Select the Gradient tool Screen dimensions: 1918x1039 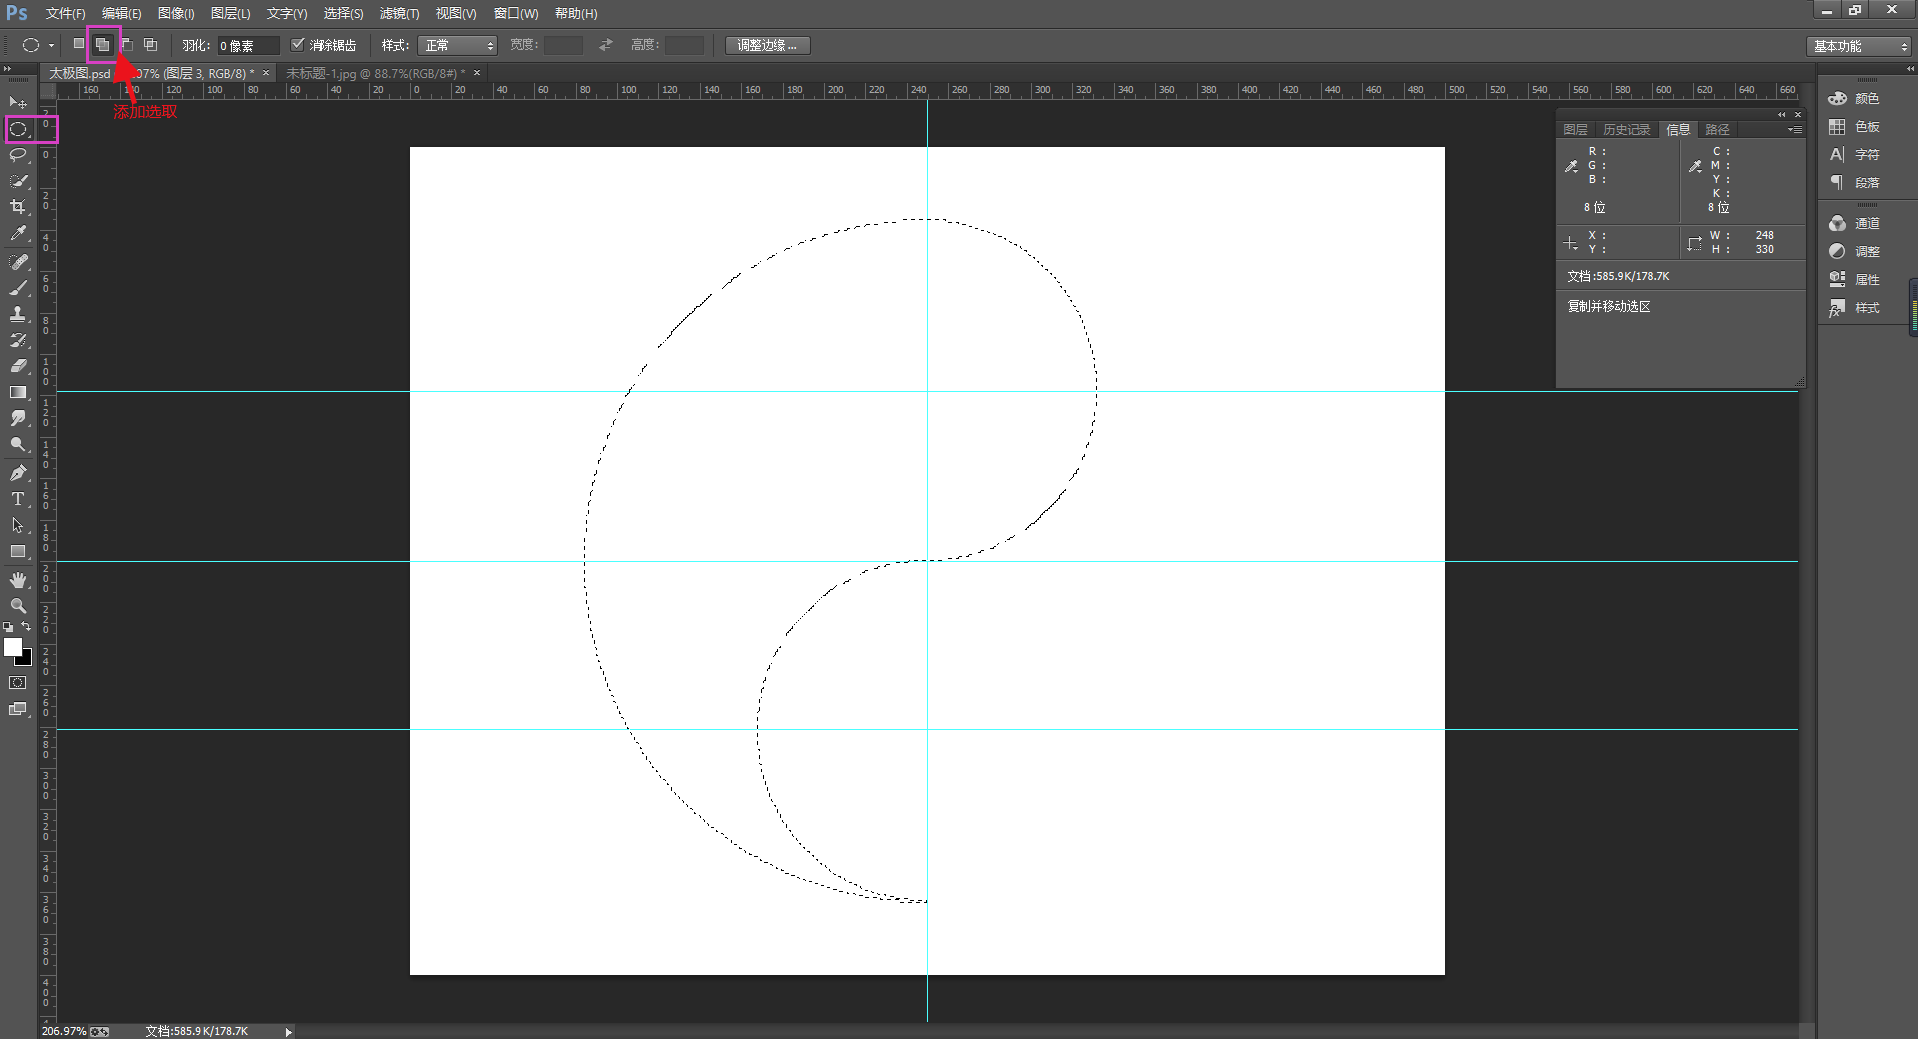(x=18, y=392)
